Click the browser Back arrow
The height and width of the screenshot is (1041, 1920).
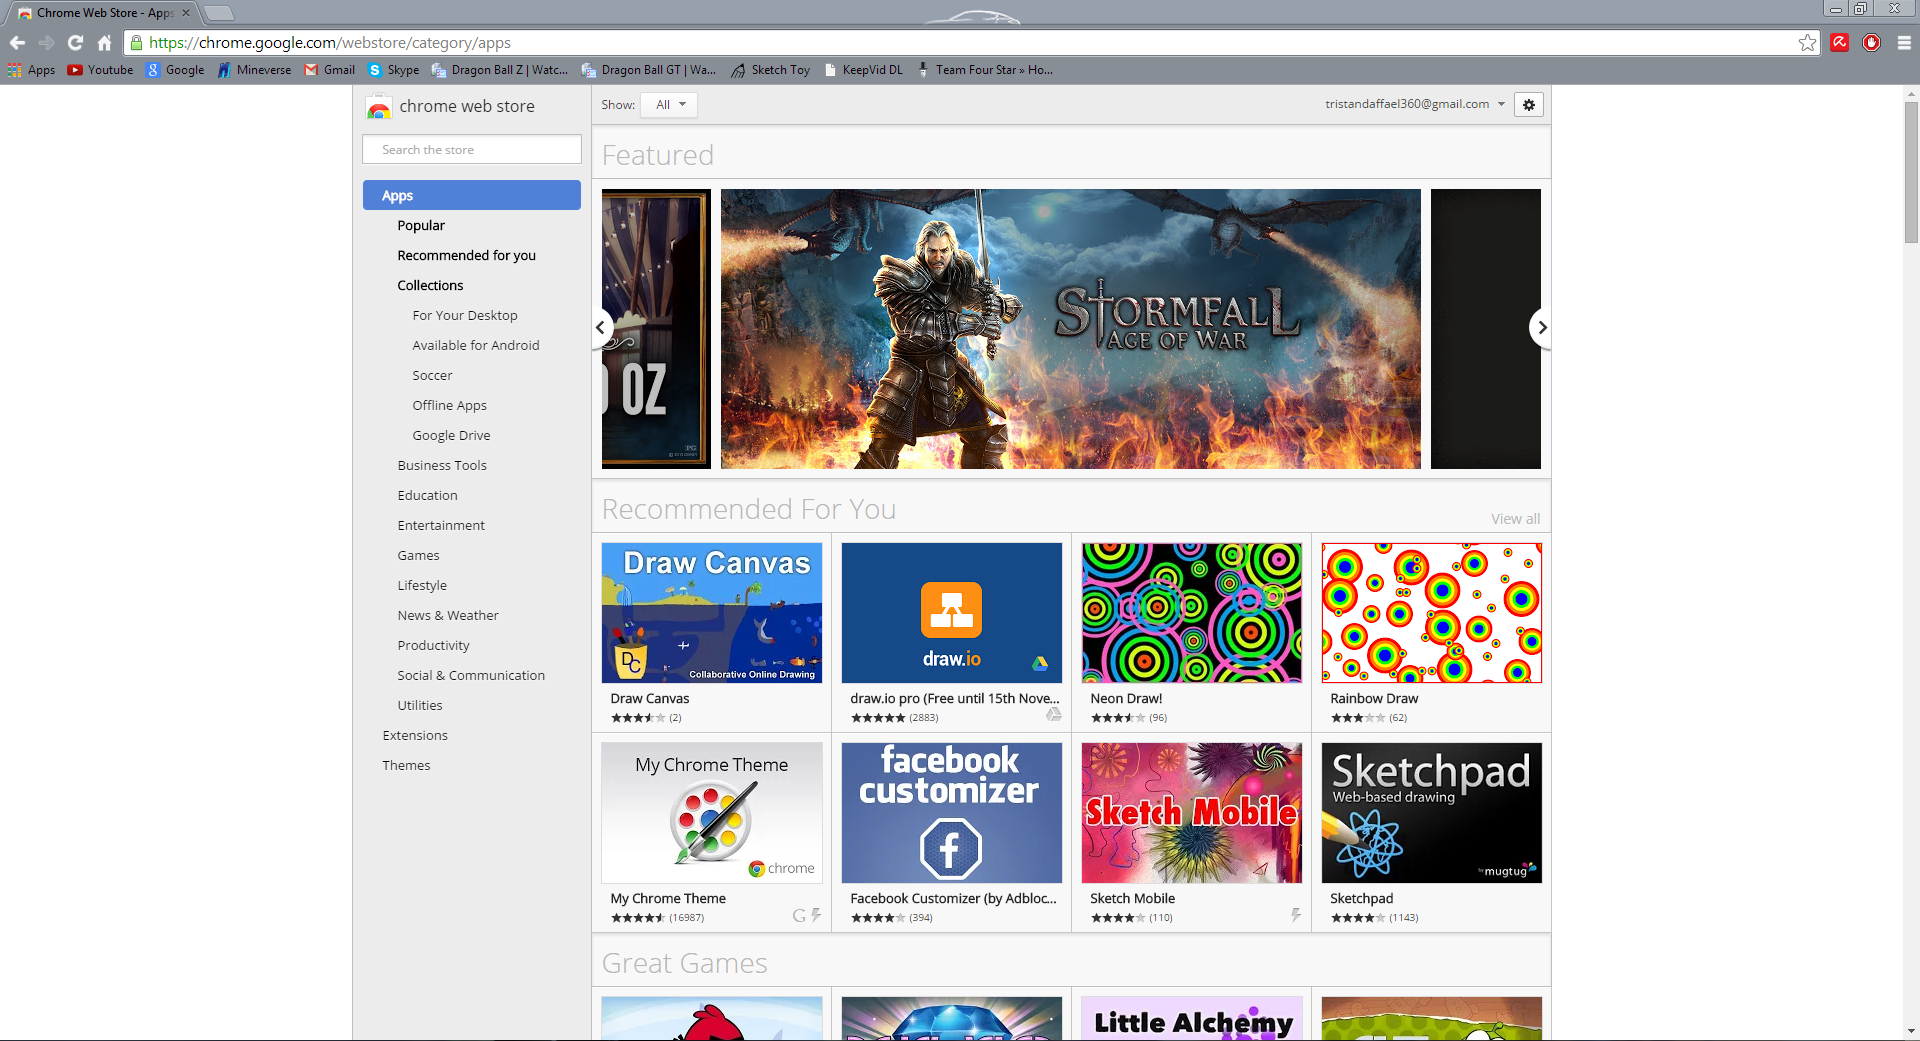coord(17,43)
